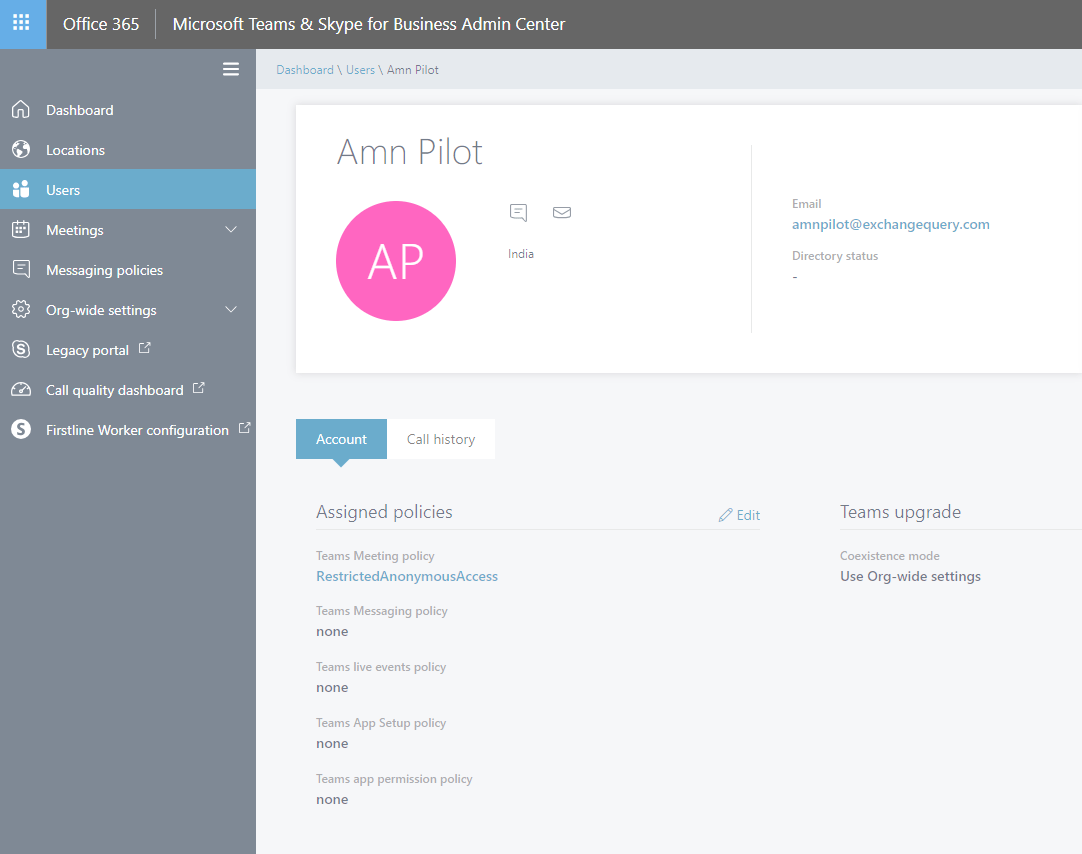Image resolution: width=1082 pixels, height=854 pixels.
Task: Click the Teams live events policy label
Action: pos(381,667)
